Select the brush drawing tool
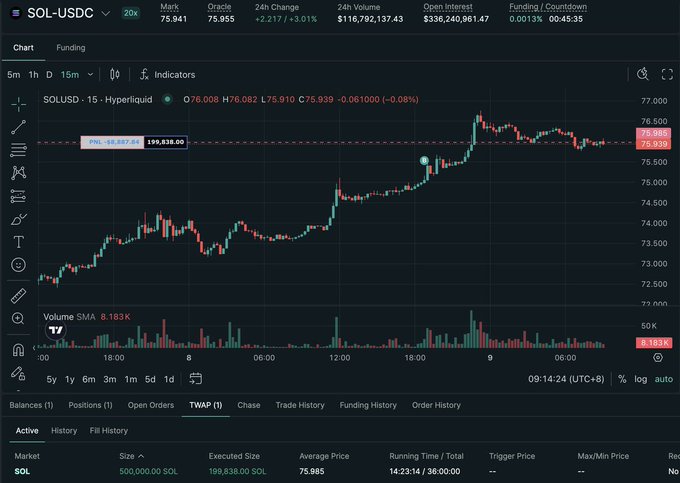 point(18,219)
